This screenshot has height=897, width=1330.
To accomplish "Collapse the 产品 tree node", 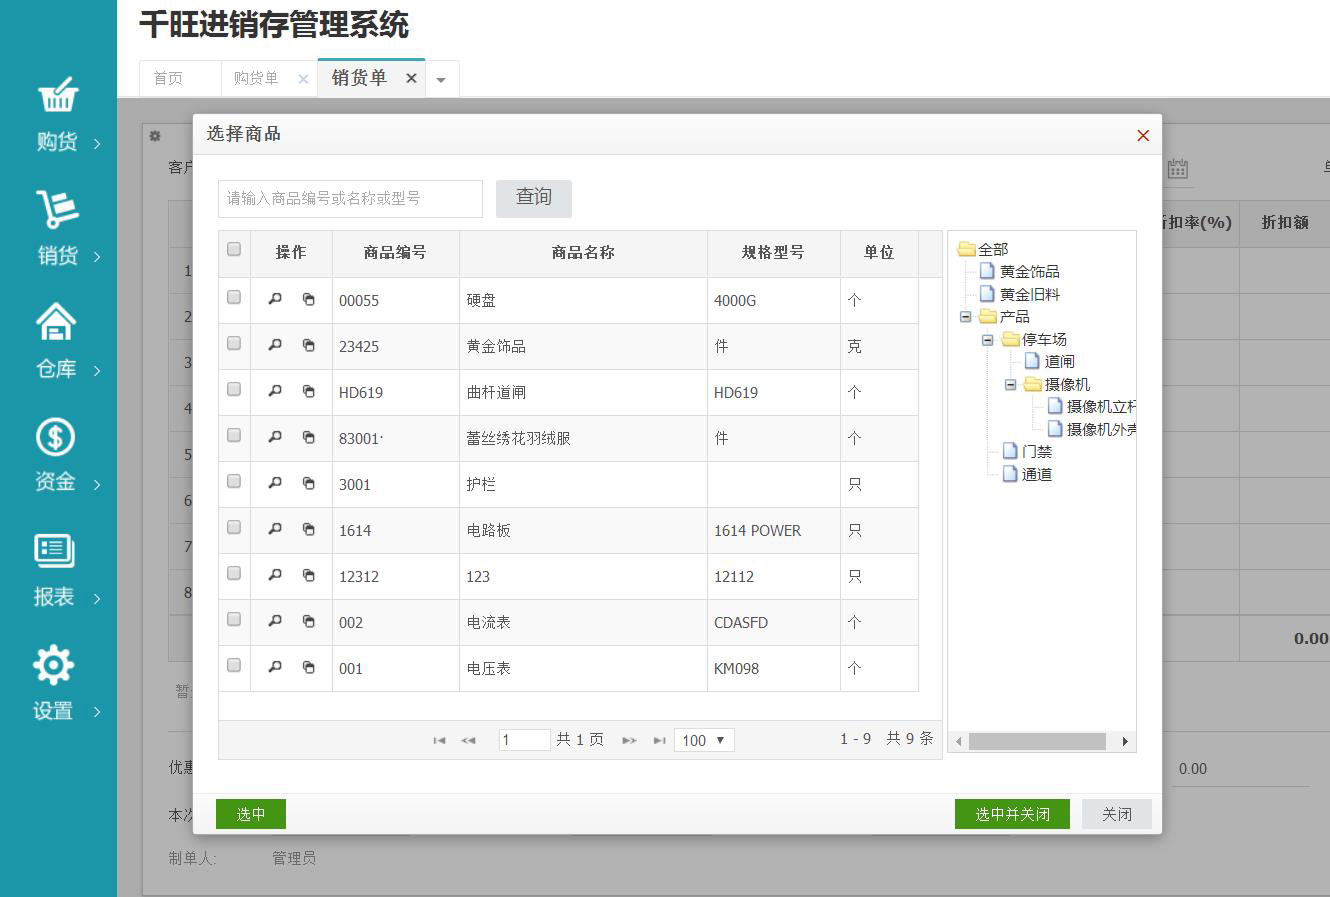I will click(965, 316).
